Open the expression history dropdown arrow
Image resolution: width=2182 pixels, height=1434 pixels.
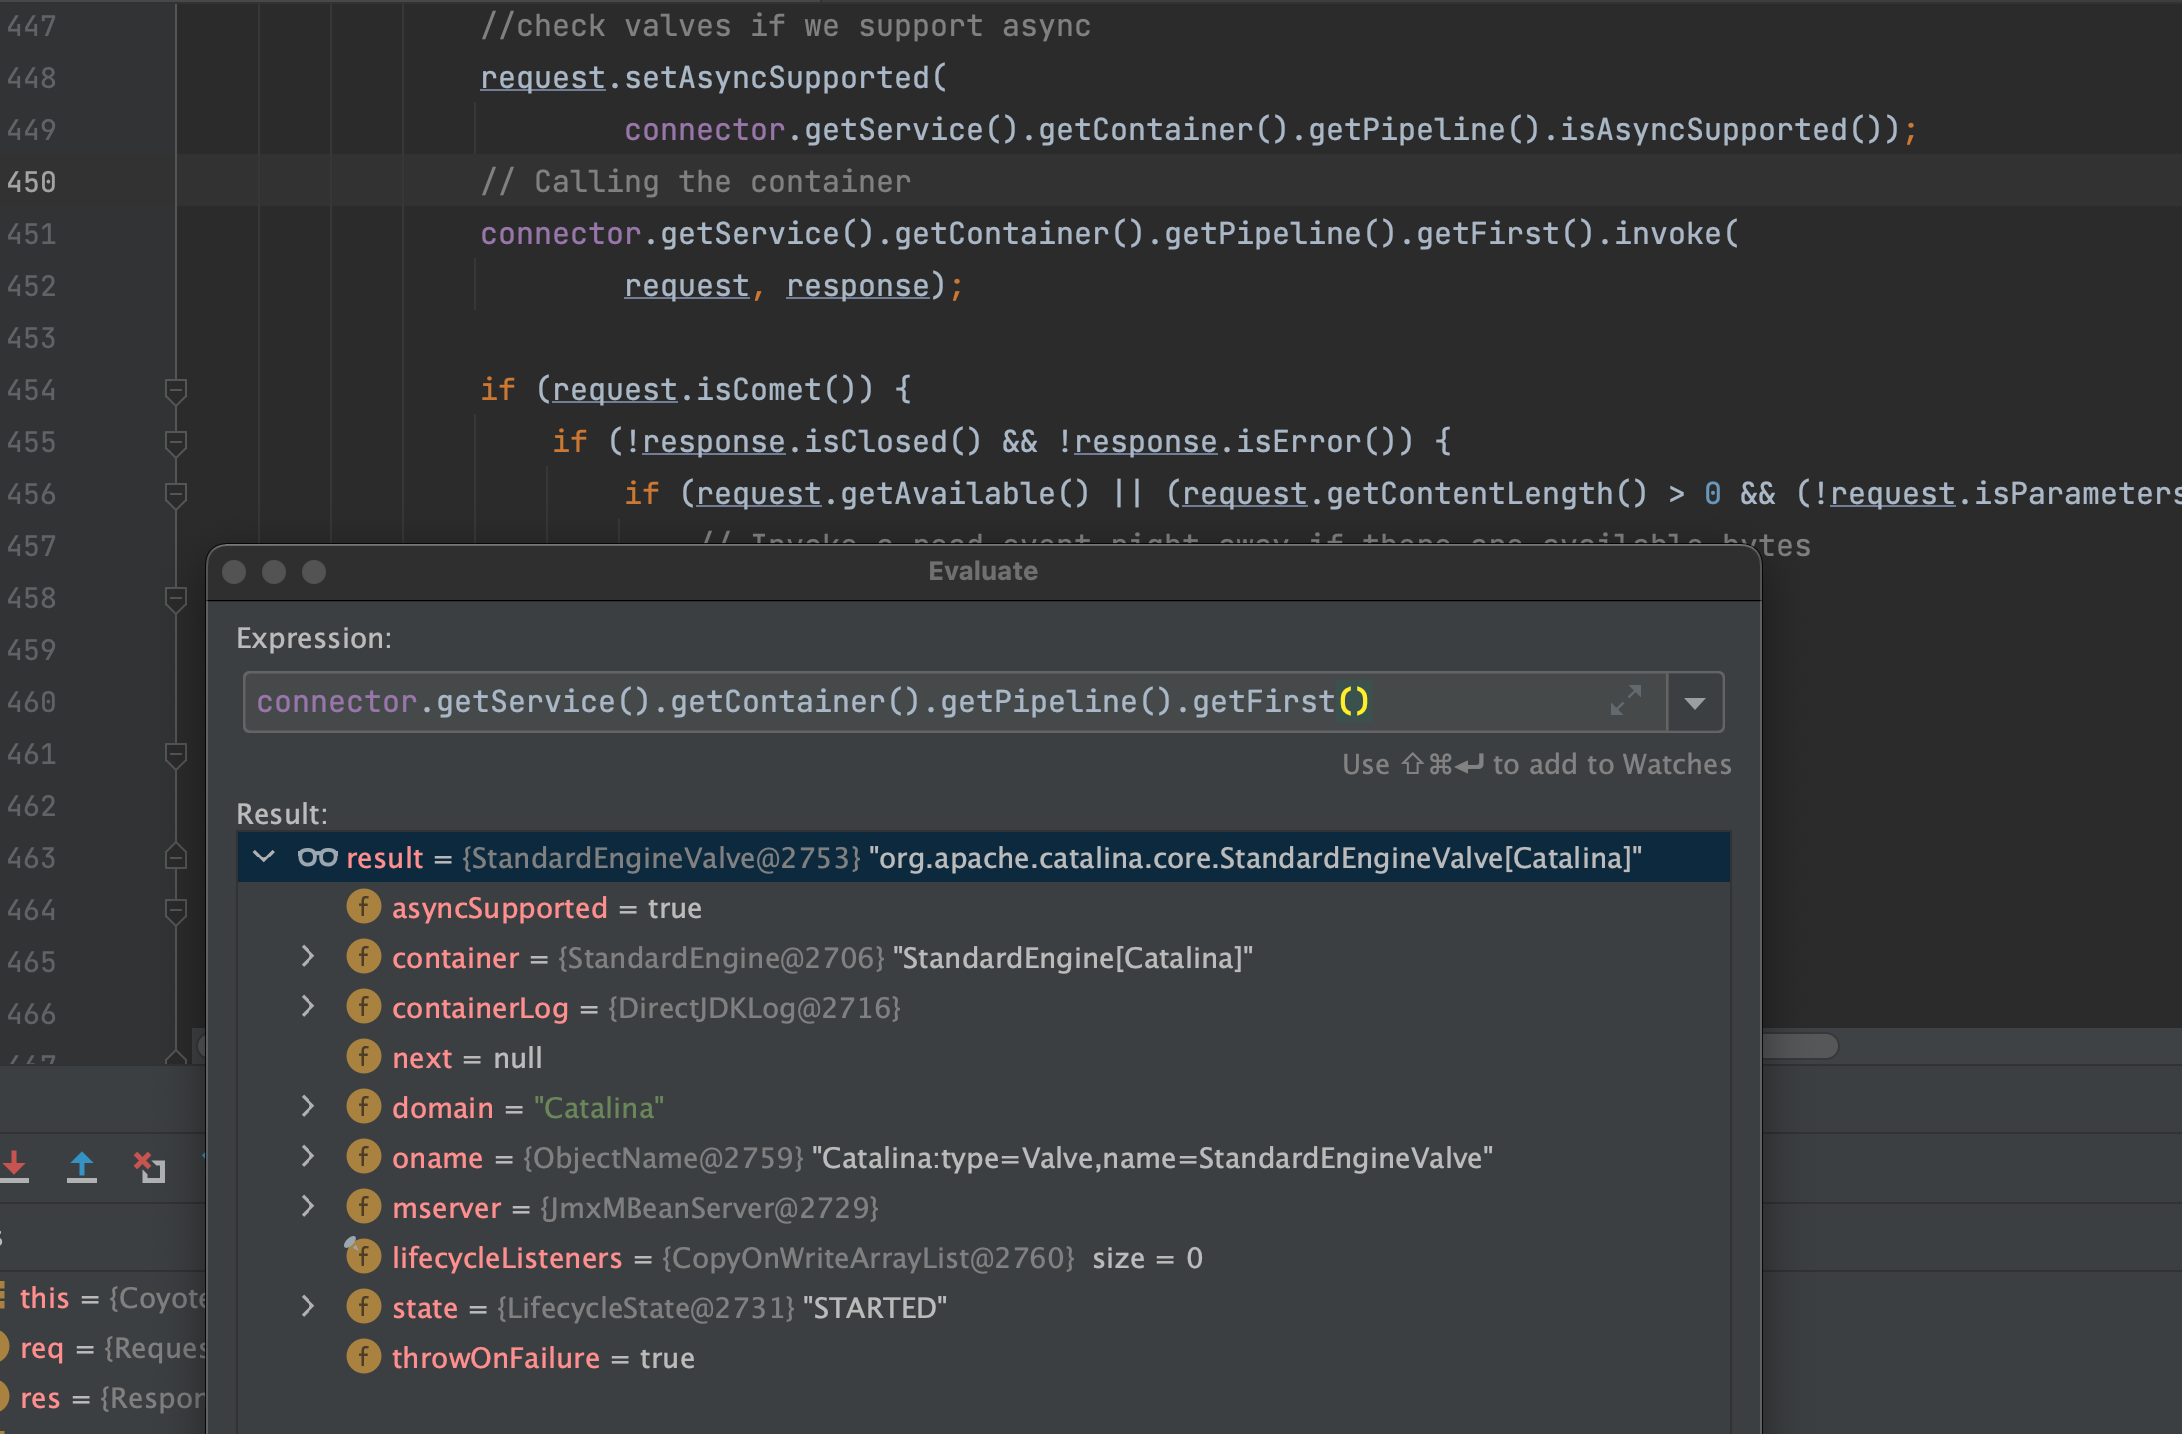(x=1694, y=703)
